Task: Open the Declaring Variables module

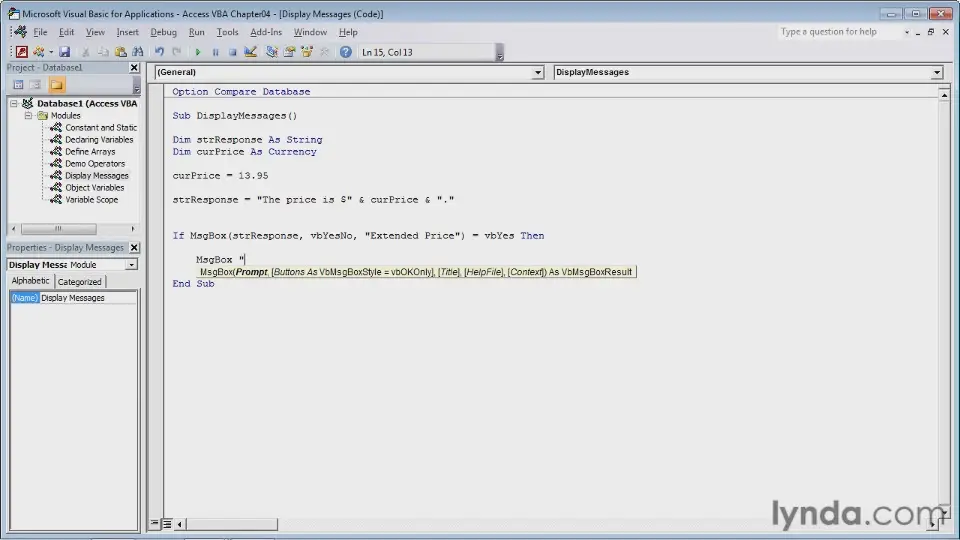Action: 99,140
